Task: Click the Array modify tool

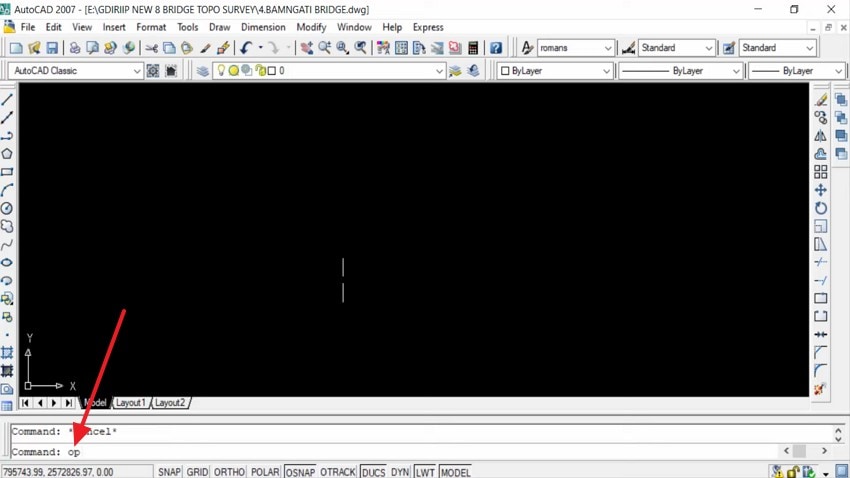Action: click(821, 172)
